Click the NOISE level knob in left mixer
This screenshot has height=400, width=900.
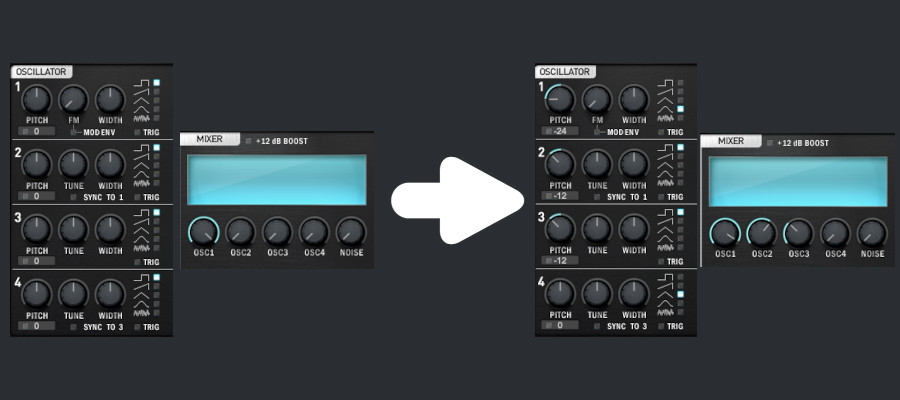coord(351,231)
